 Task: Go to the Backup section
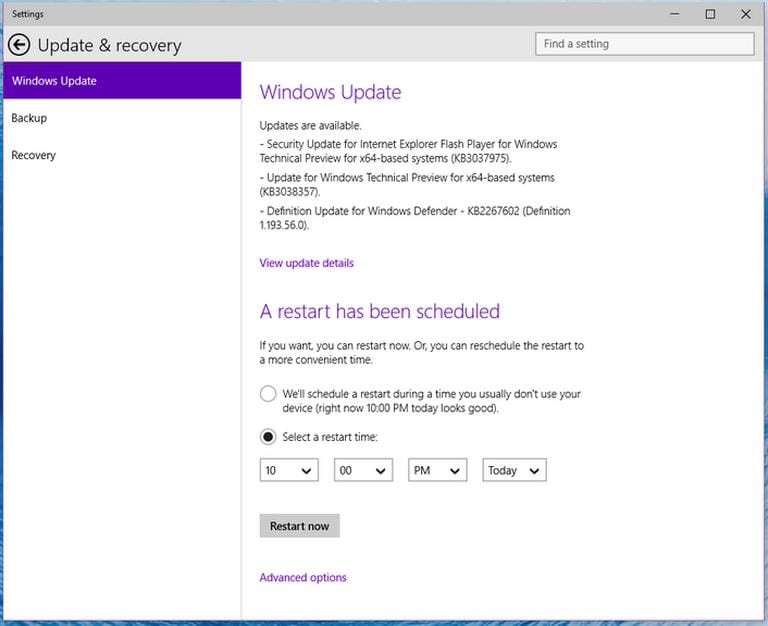tap(29, 118)
